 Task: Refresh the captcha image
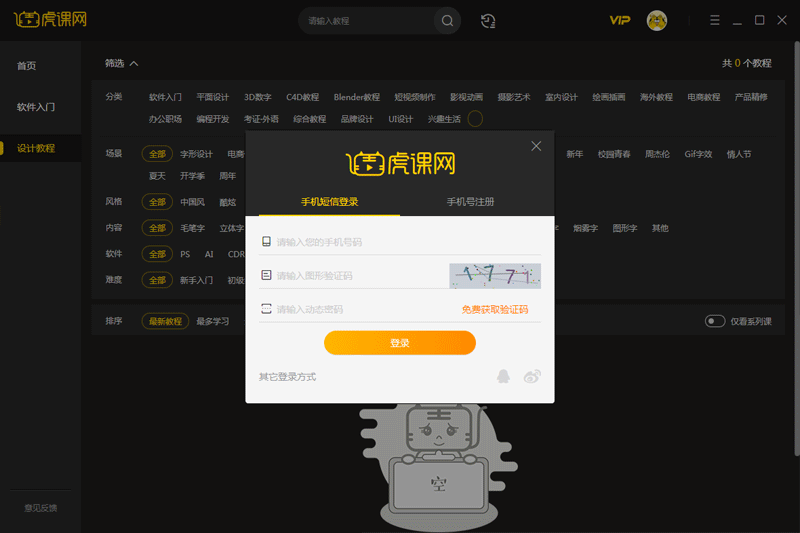pos(495,276)
